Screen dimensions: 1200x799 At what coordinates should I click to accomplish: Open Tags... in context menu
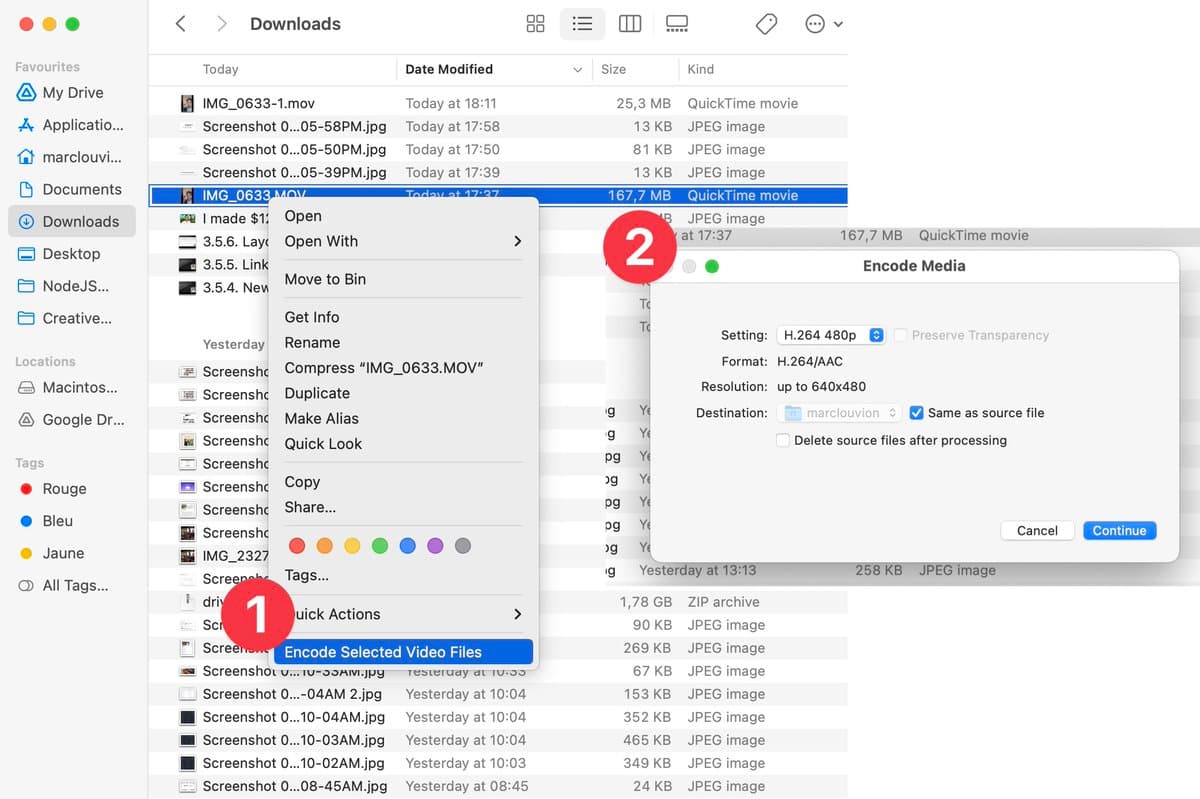click(403, 575)
